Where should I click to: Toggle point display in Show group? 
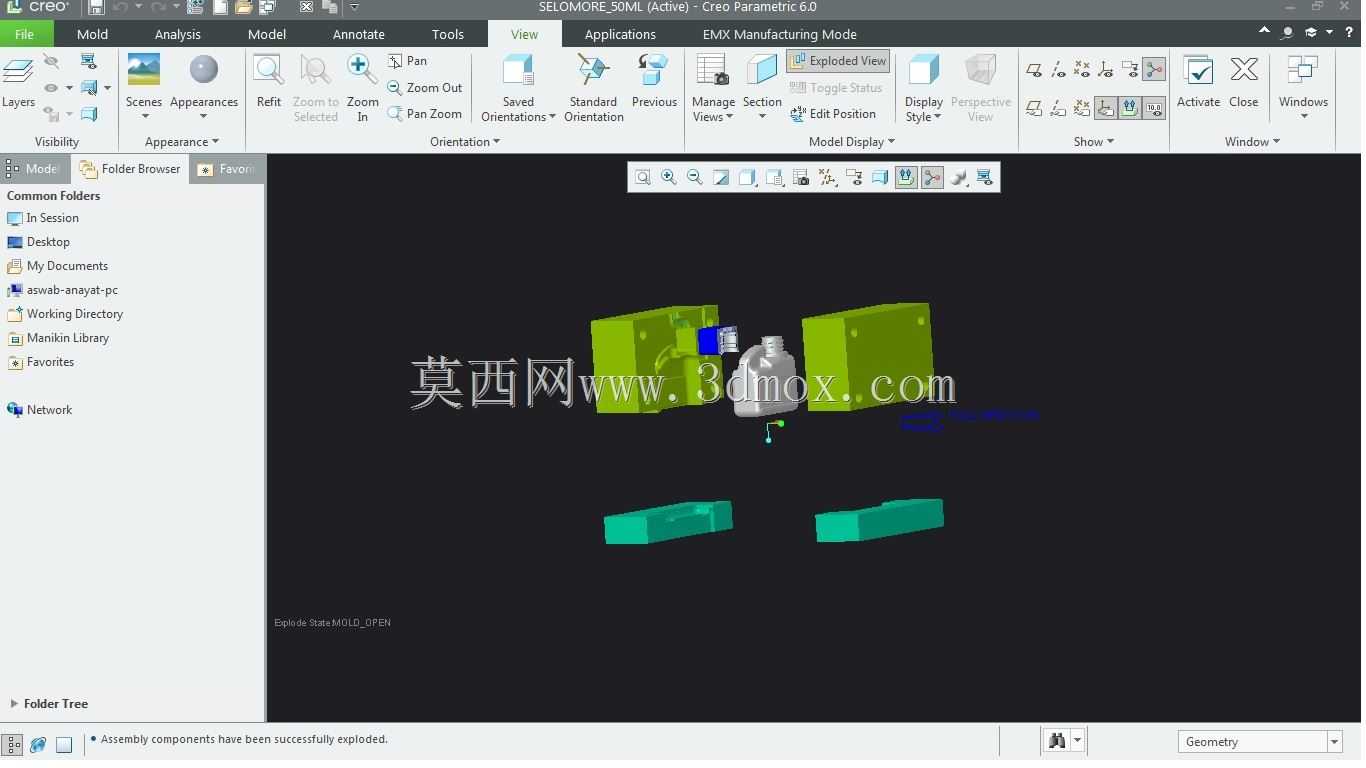click(x=1082, y=70)
